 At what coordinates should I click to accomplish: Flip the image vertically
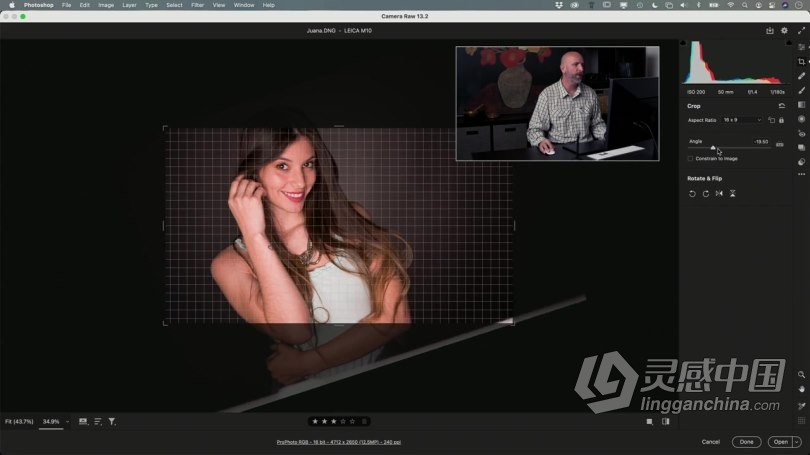(733, 193)
